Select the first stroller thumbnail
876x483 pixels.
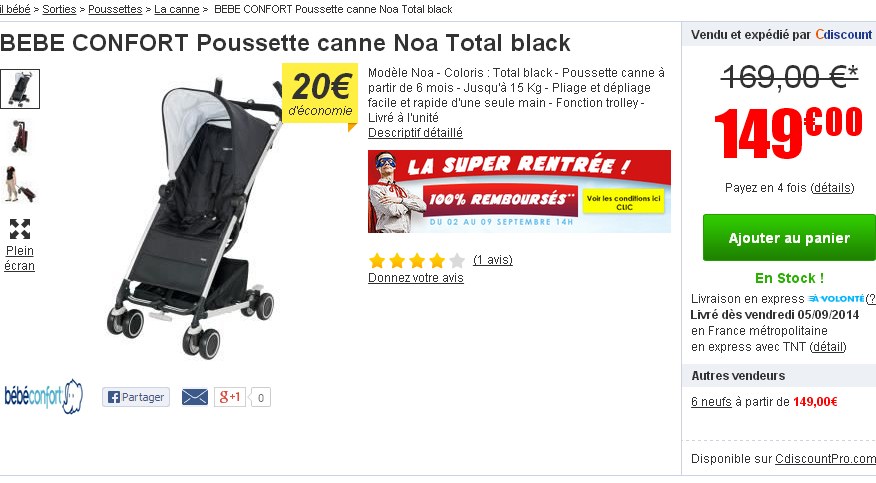click(x=20, y=89)
